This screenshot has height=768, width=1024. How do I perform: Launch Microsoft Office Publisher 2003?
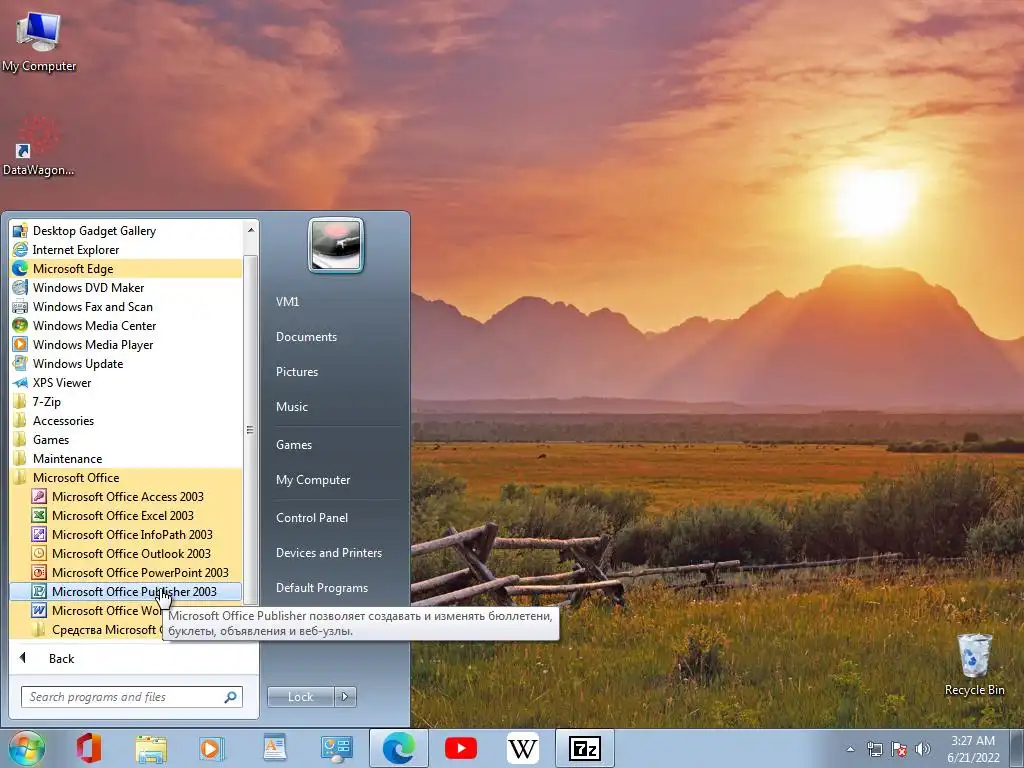click(126, 591)
